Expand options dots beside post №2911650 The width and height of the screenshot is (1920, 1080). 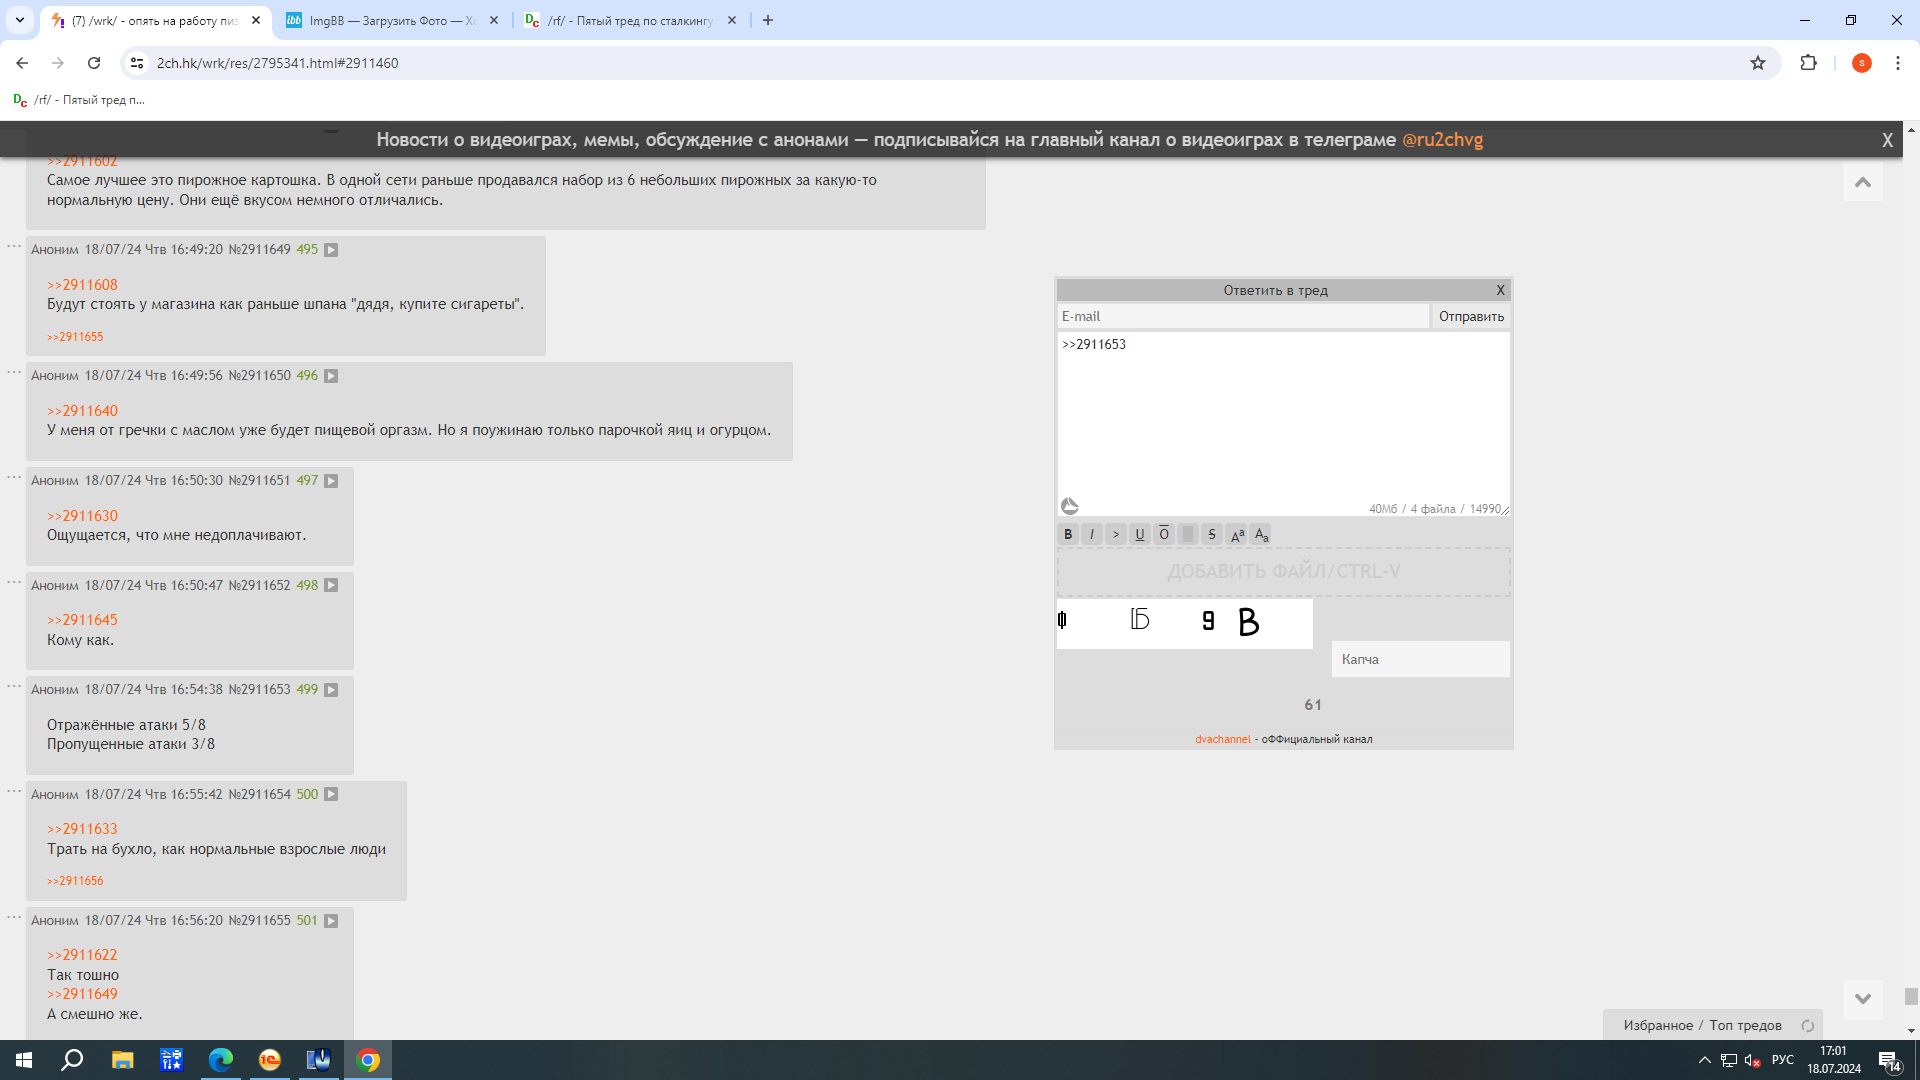[x=14, y=372]
